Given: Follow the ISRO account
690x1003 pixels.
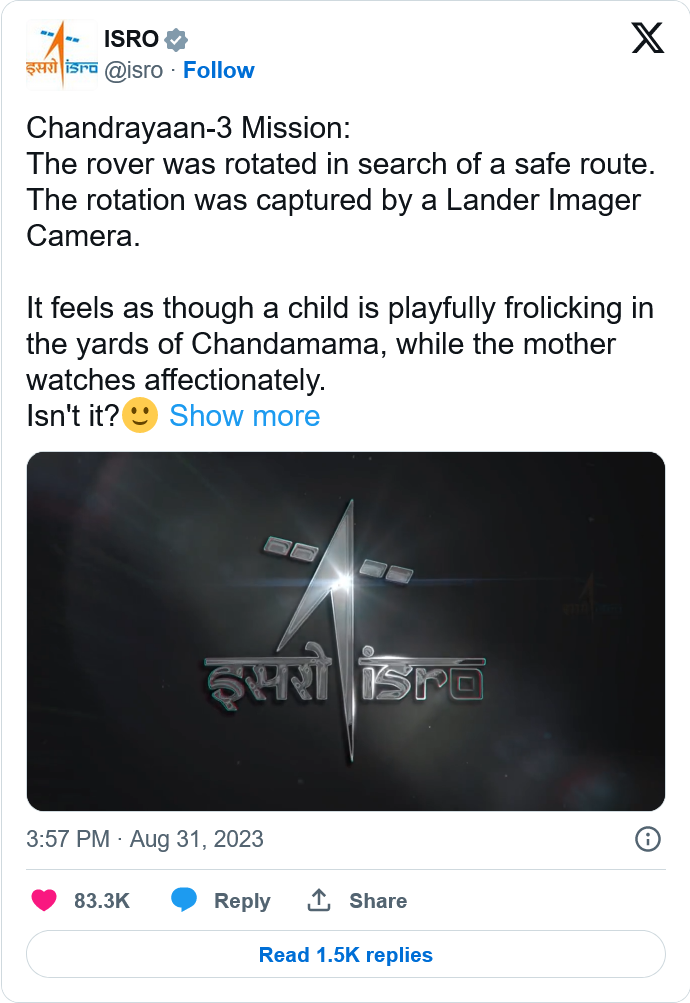Looking at the screenshot, I should point(218,70).
